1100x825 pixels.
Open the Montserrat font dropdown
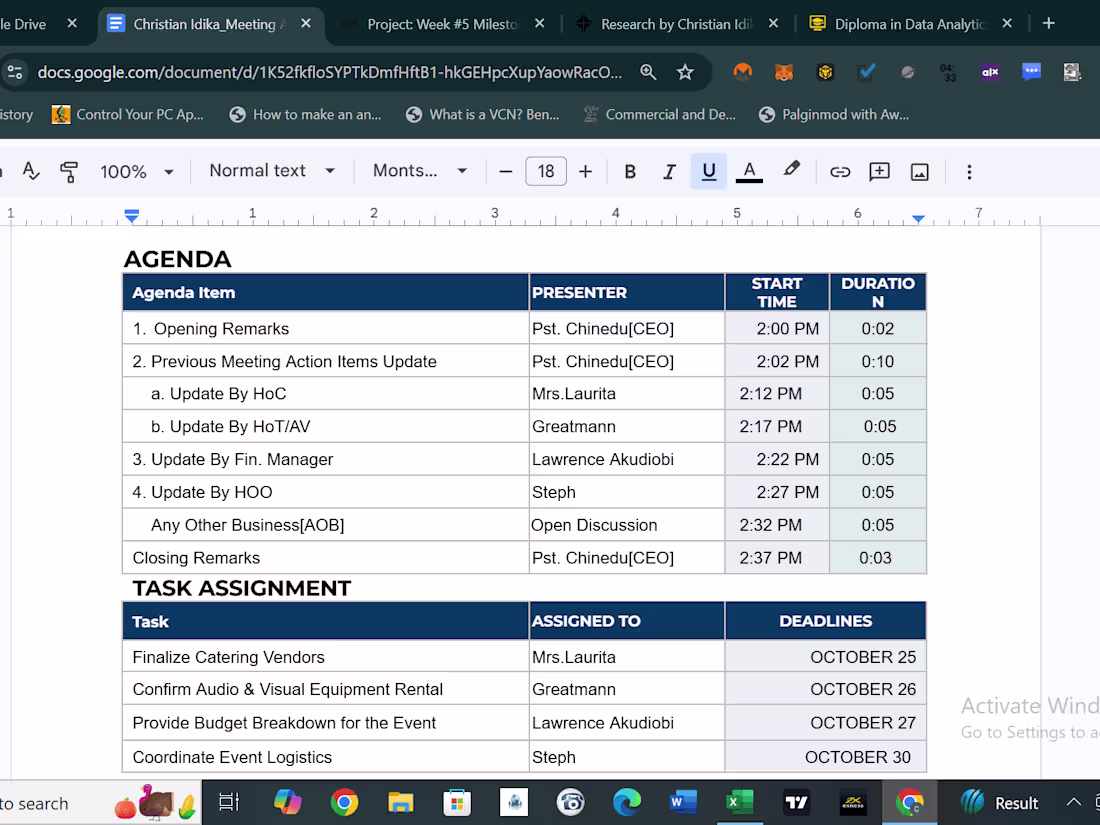click(x=420, y=171)
